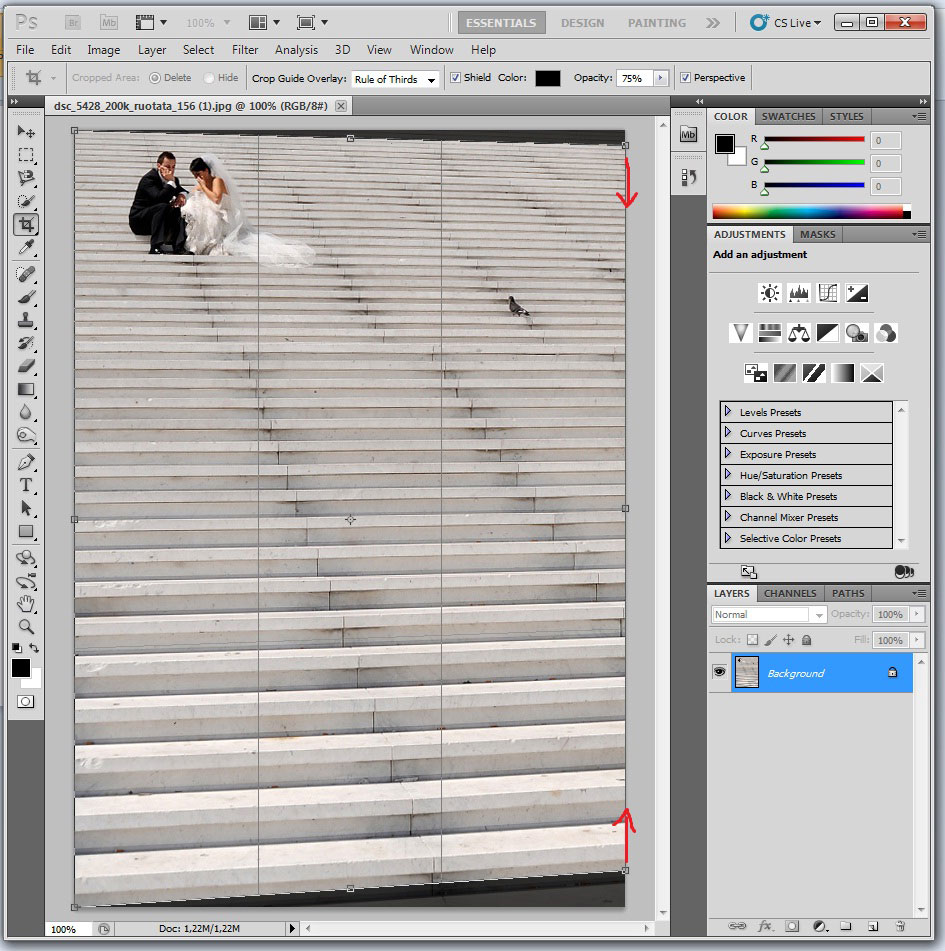The width and height of the screenshot is (945, 951).
Task: Select the Move tool
Action: click(x=26, y=132)
